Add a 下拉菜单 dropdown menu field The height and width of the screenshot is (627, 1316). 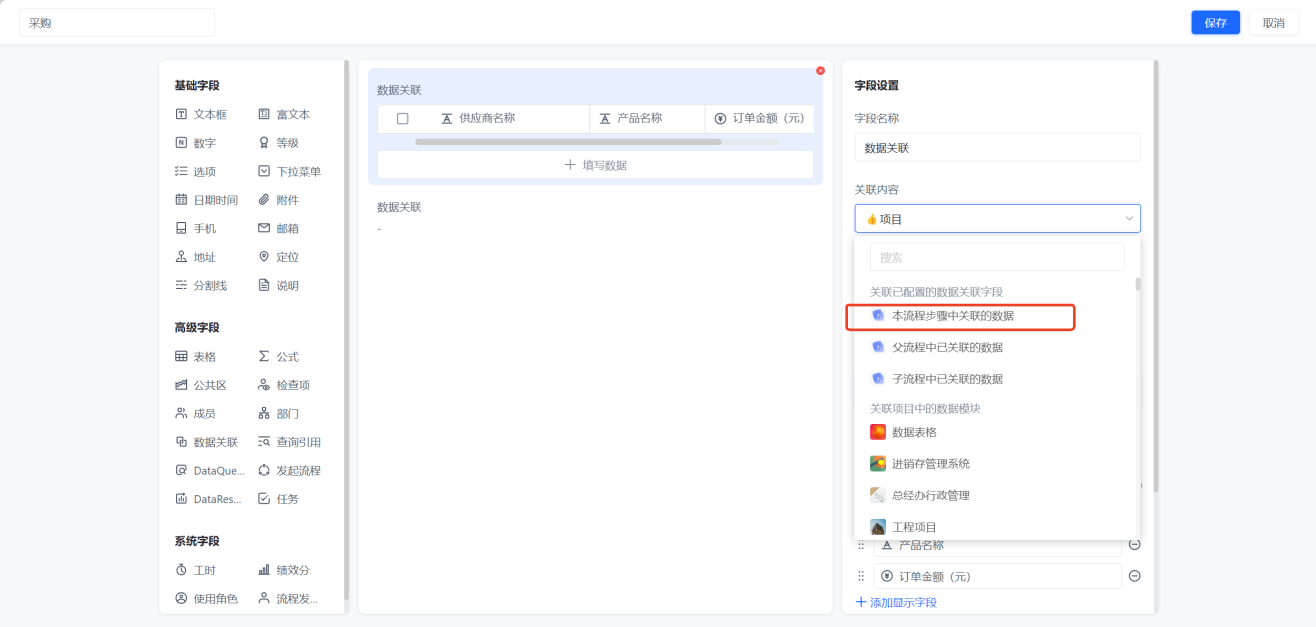point(290,172)
